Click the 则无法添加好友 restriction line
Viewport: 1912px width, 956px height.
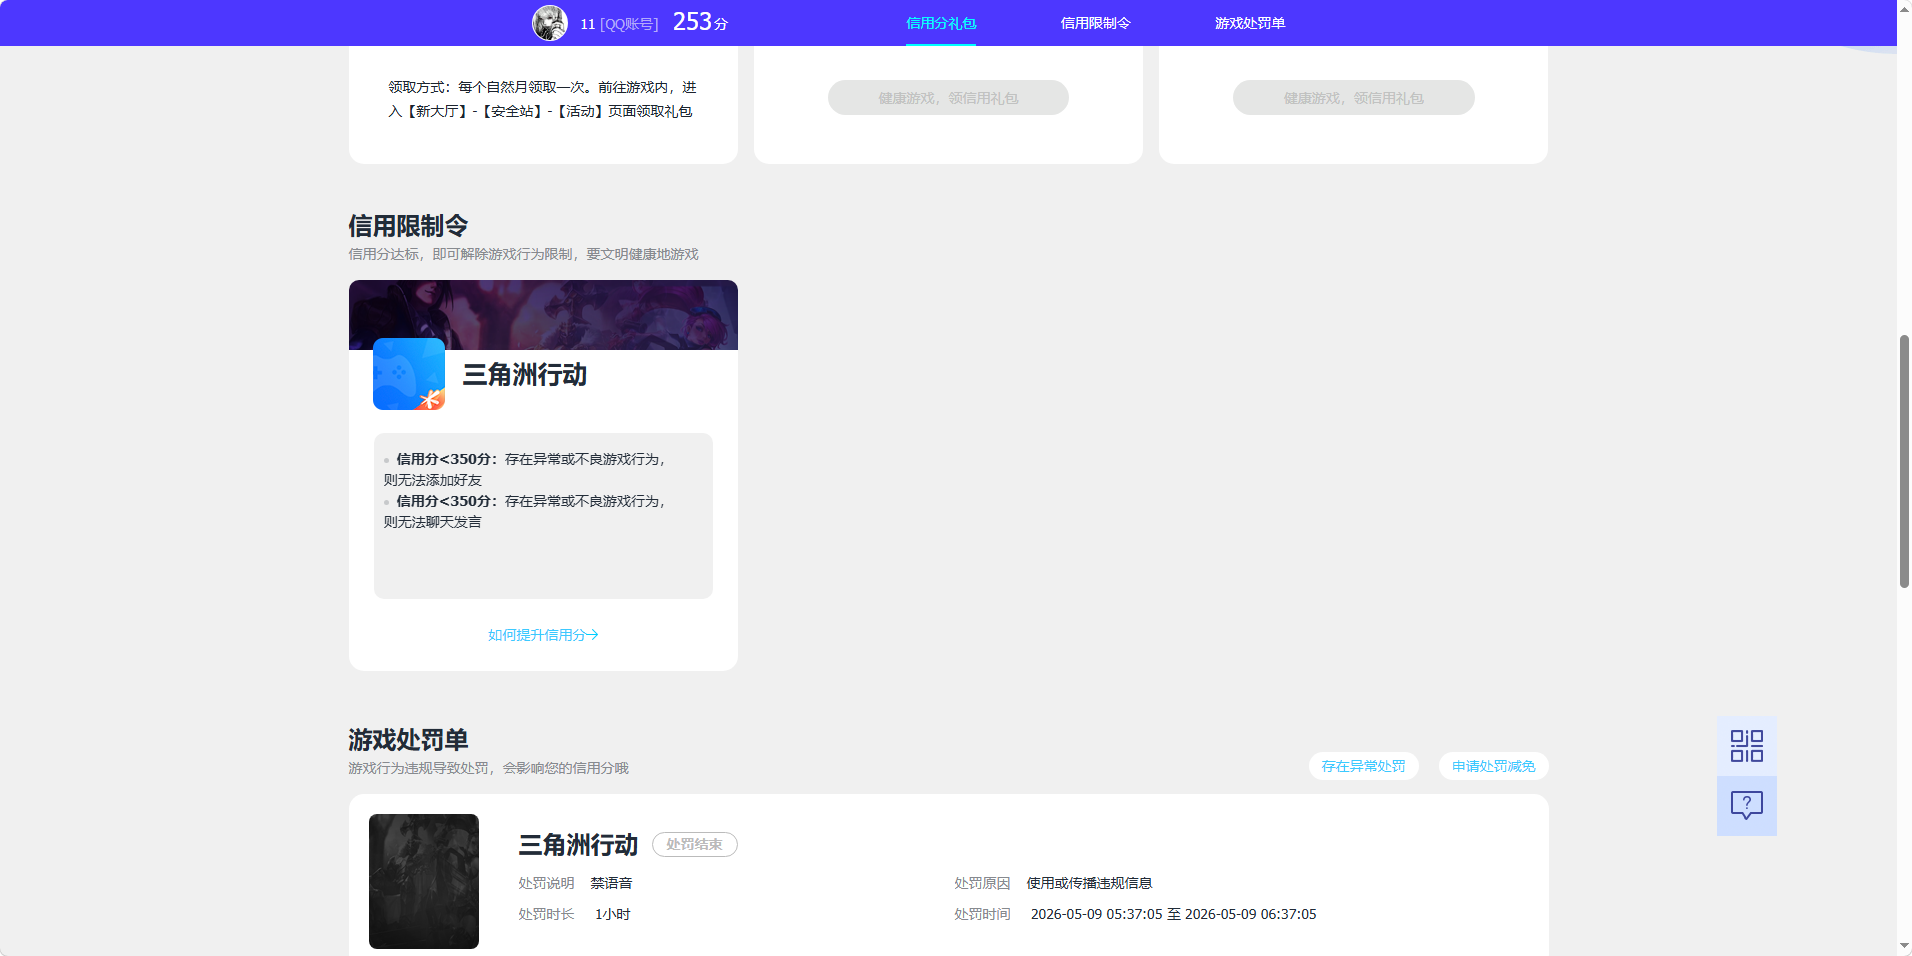click(433, 480)
